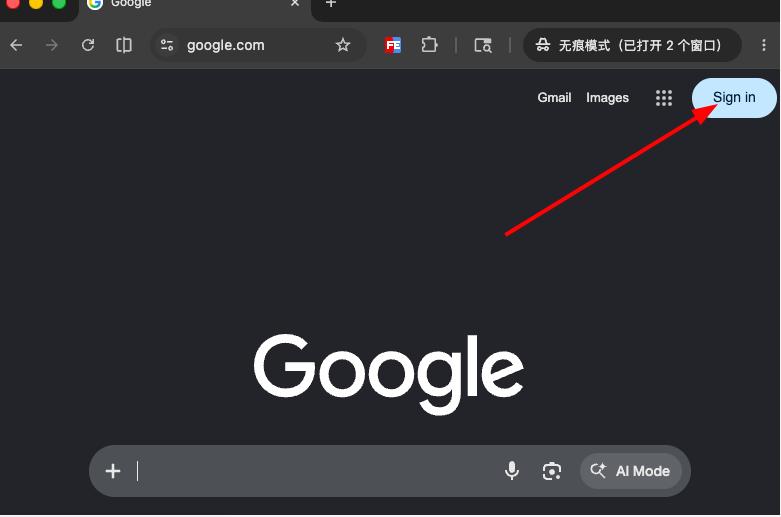The image size is (781, 517).
Task: Bookmark this page with the star icon
Action: (x=343, y=45)
